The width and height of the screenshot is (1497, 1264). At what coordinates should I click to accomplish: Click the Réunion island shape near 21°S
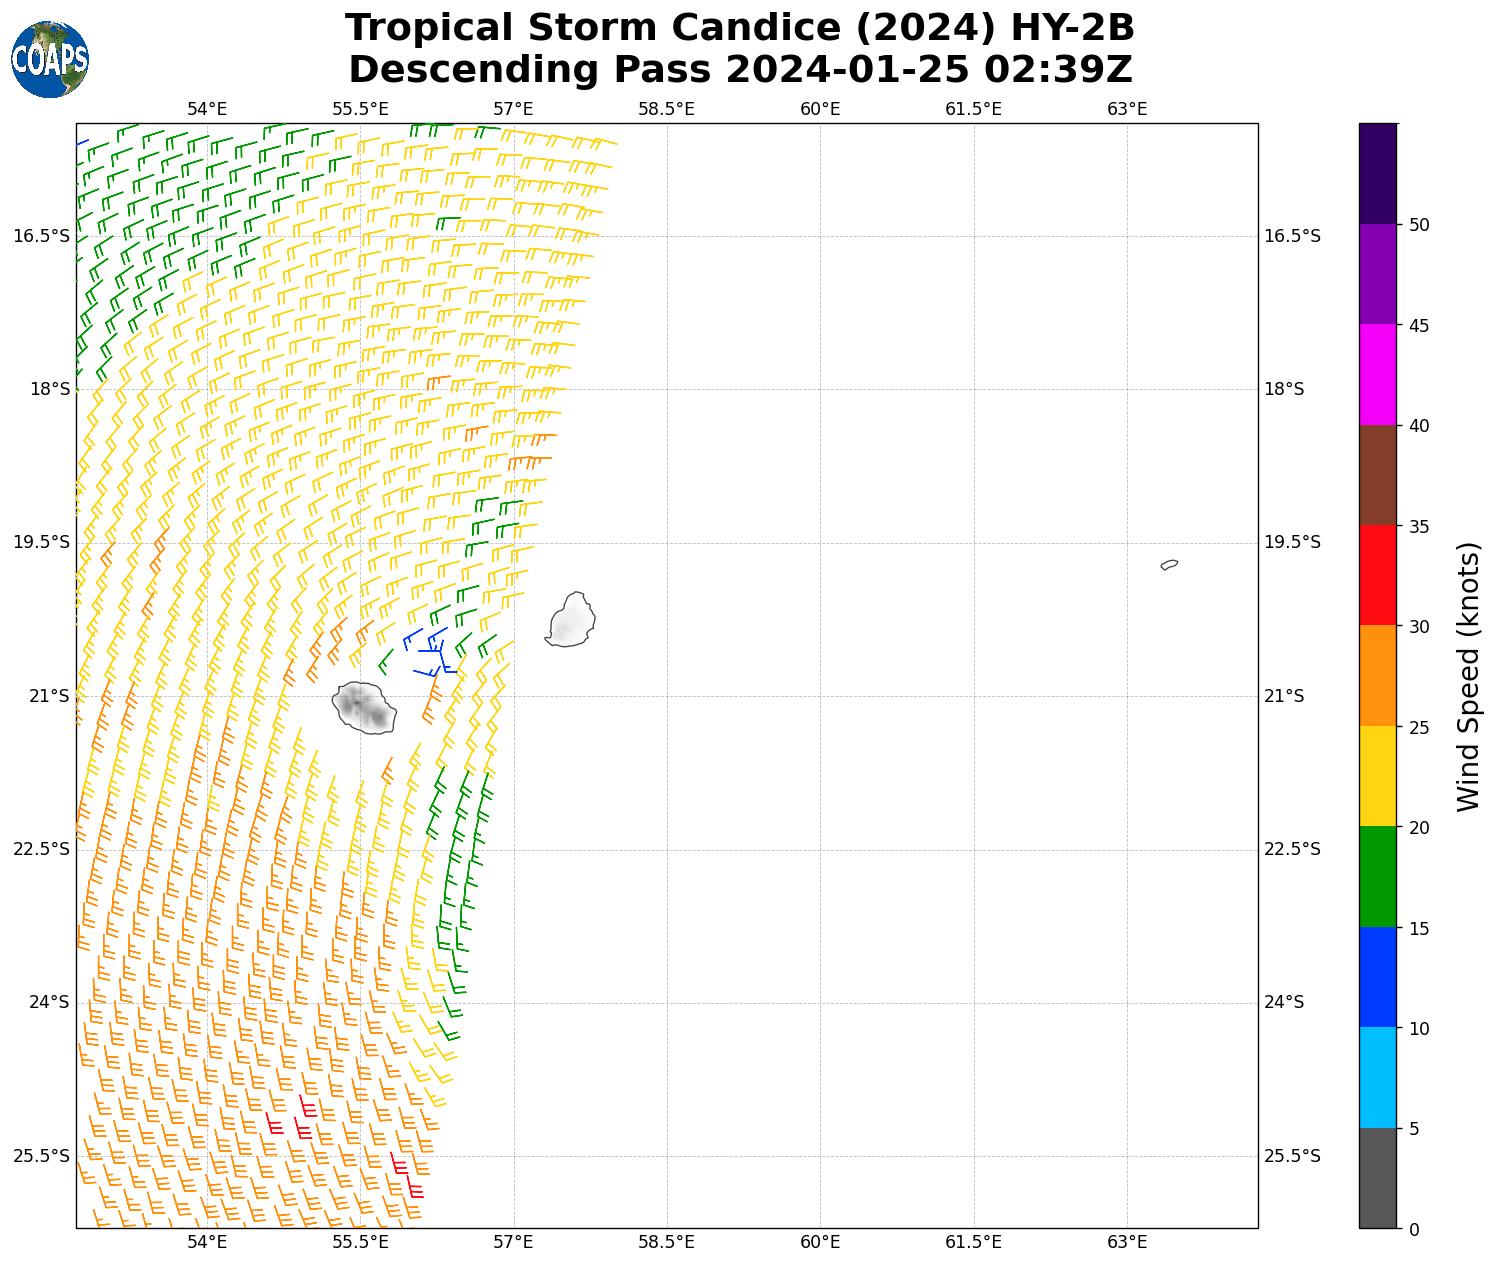click(x=364, y=708)
